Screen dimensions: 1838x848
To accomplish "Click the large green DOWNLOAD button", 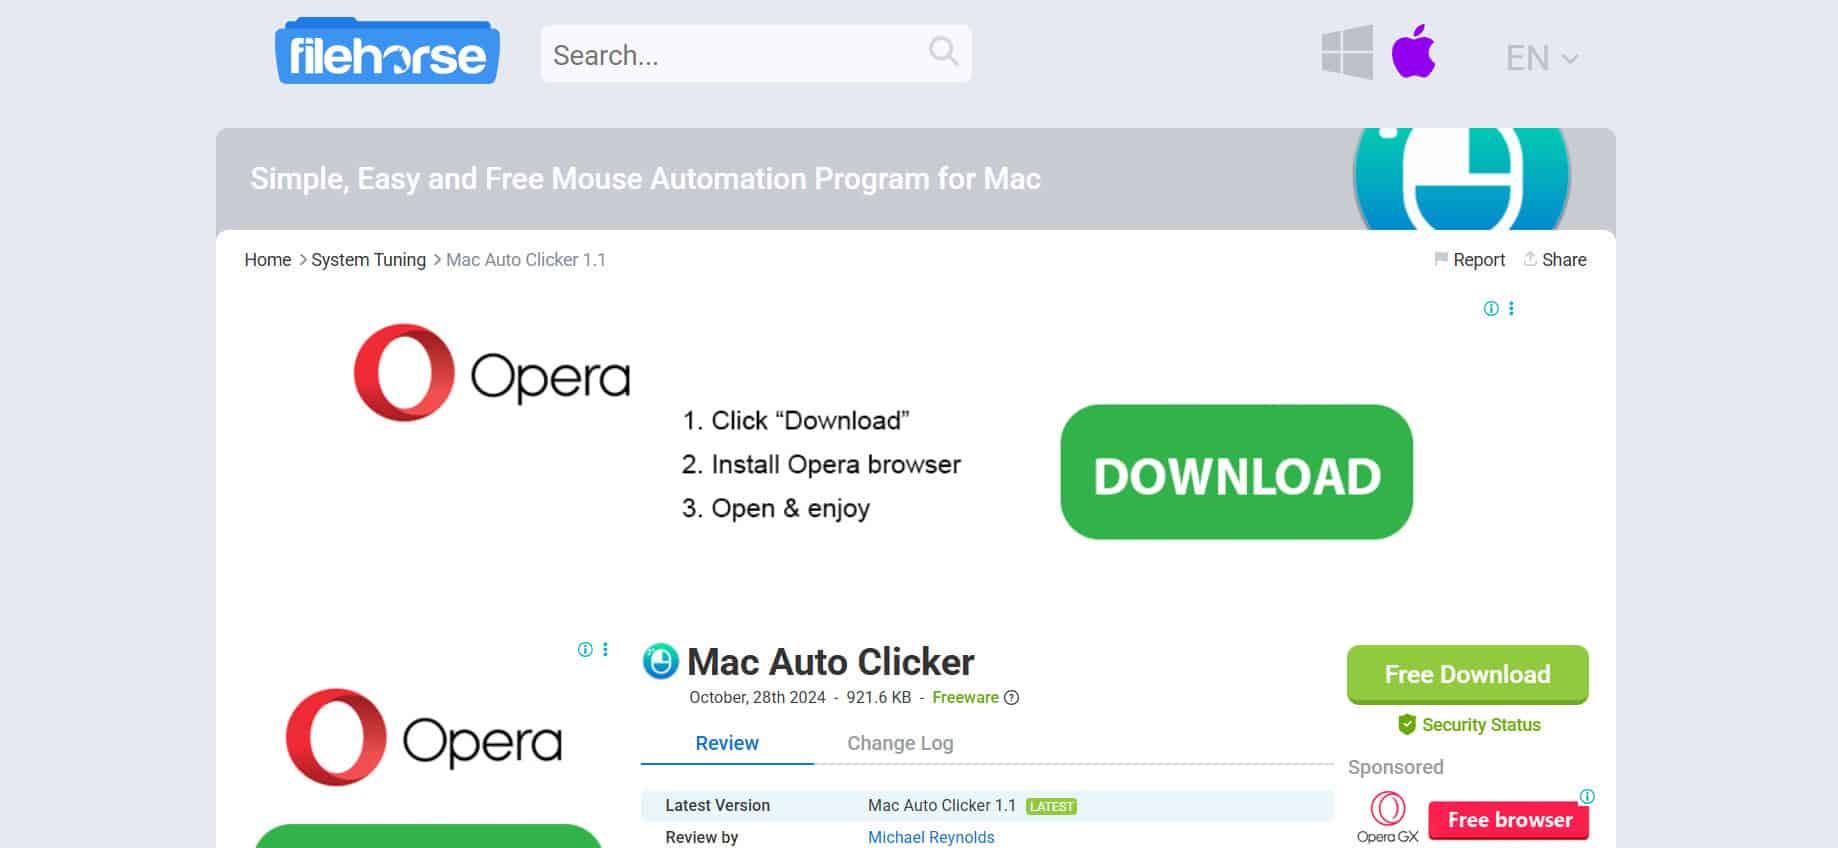I will tap(1236, 472).
